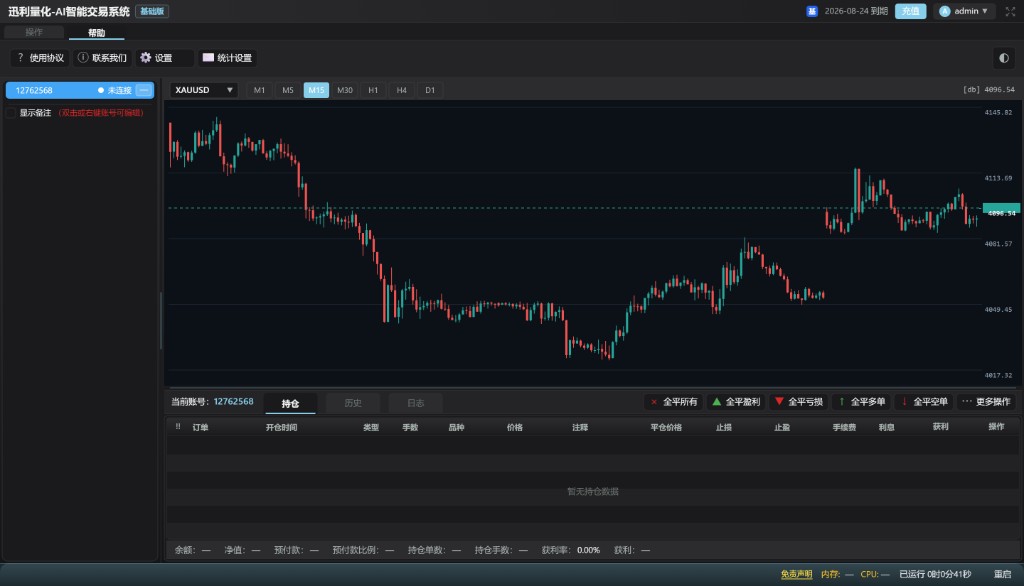Viewport: 1024px width, 586px height.
Task: Click the 未连接 connection status indicator
Action: coord(115,90)
